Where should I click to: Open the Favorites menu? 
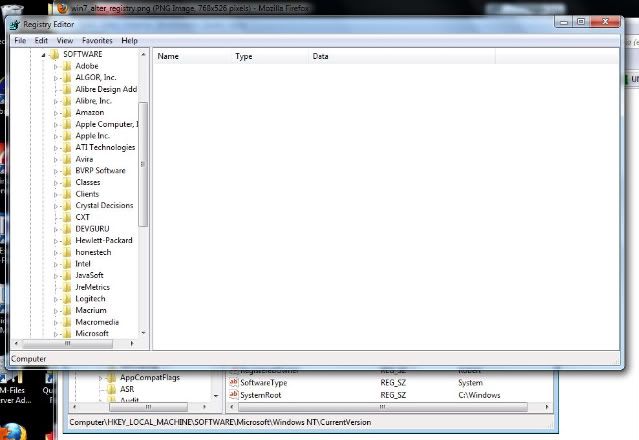click(x=97, y=40)
